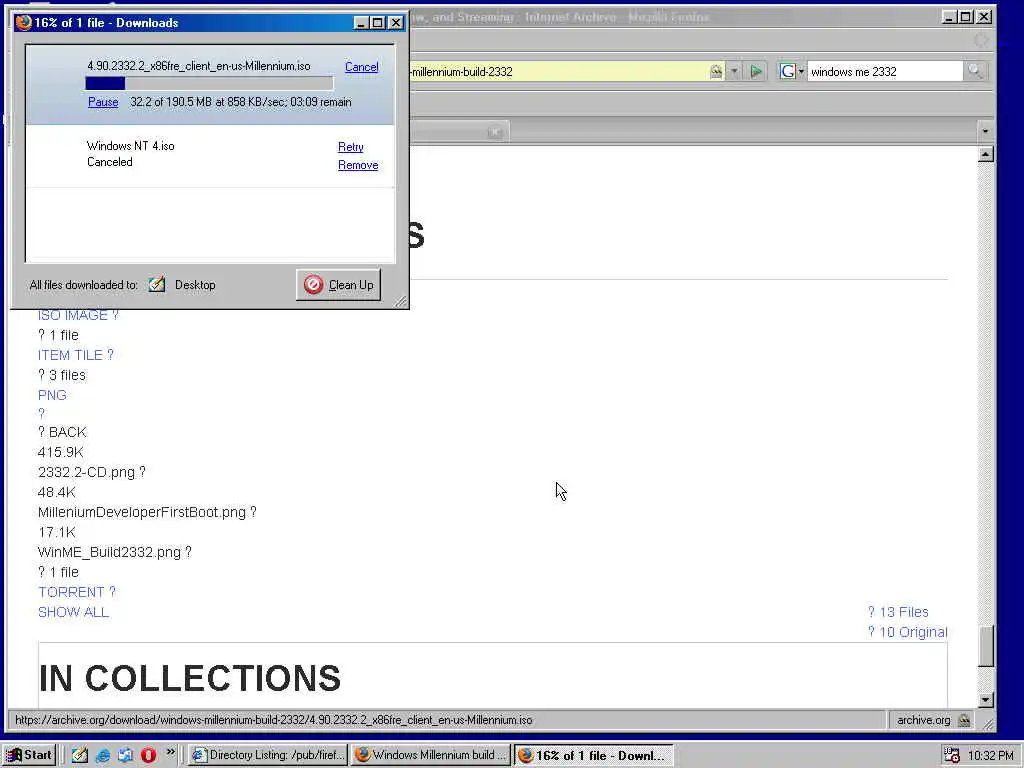The width and height of the screenshot is (1024, 768).
Task: Cancel the Millennium.iso download
Action: [x=361, y=67]
